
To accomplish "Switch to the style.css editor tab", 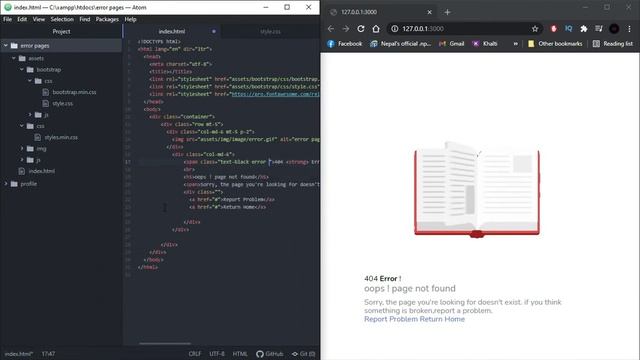I will click(x=270, y=31).
